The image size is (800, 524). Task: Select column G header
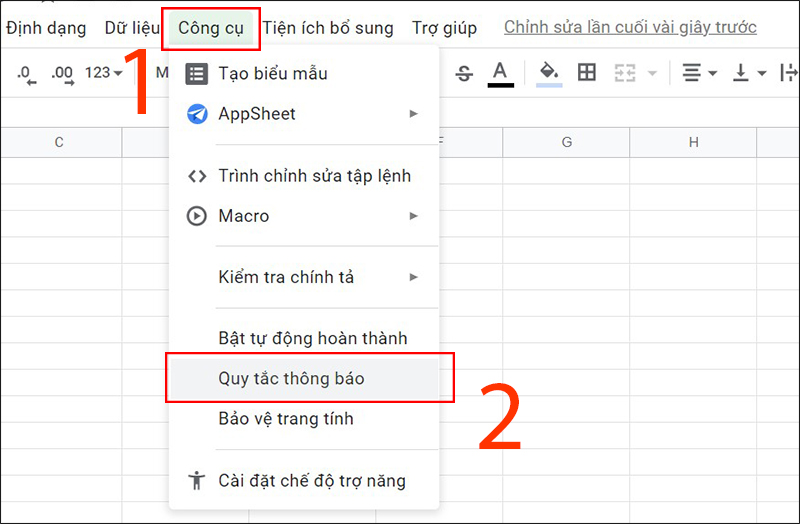[x=566, y=142]
